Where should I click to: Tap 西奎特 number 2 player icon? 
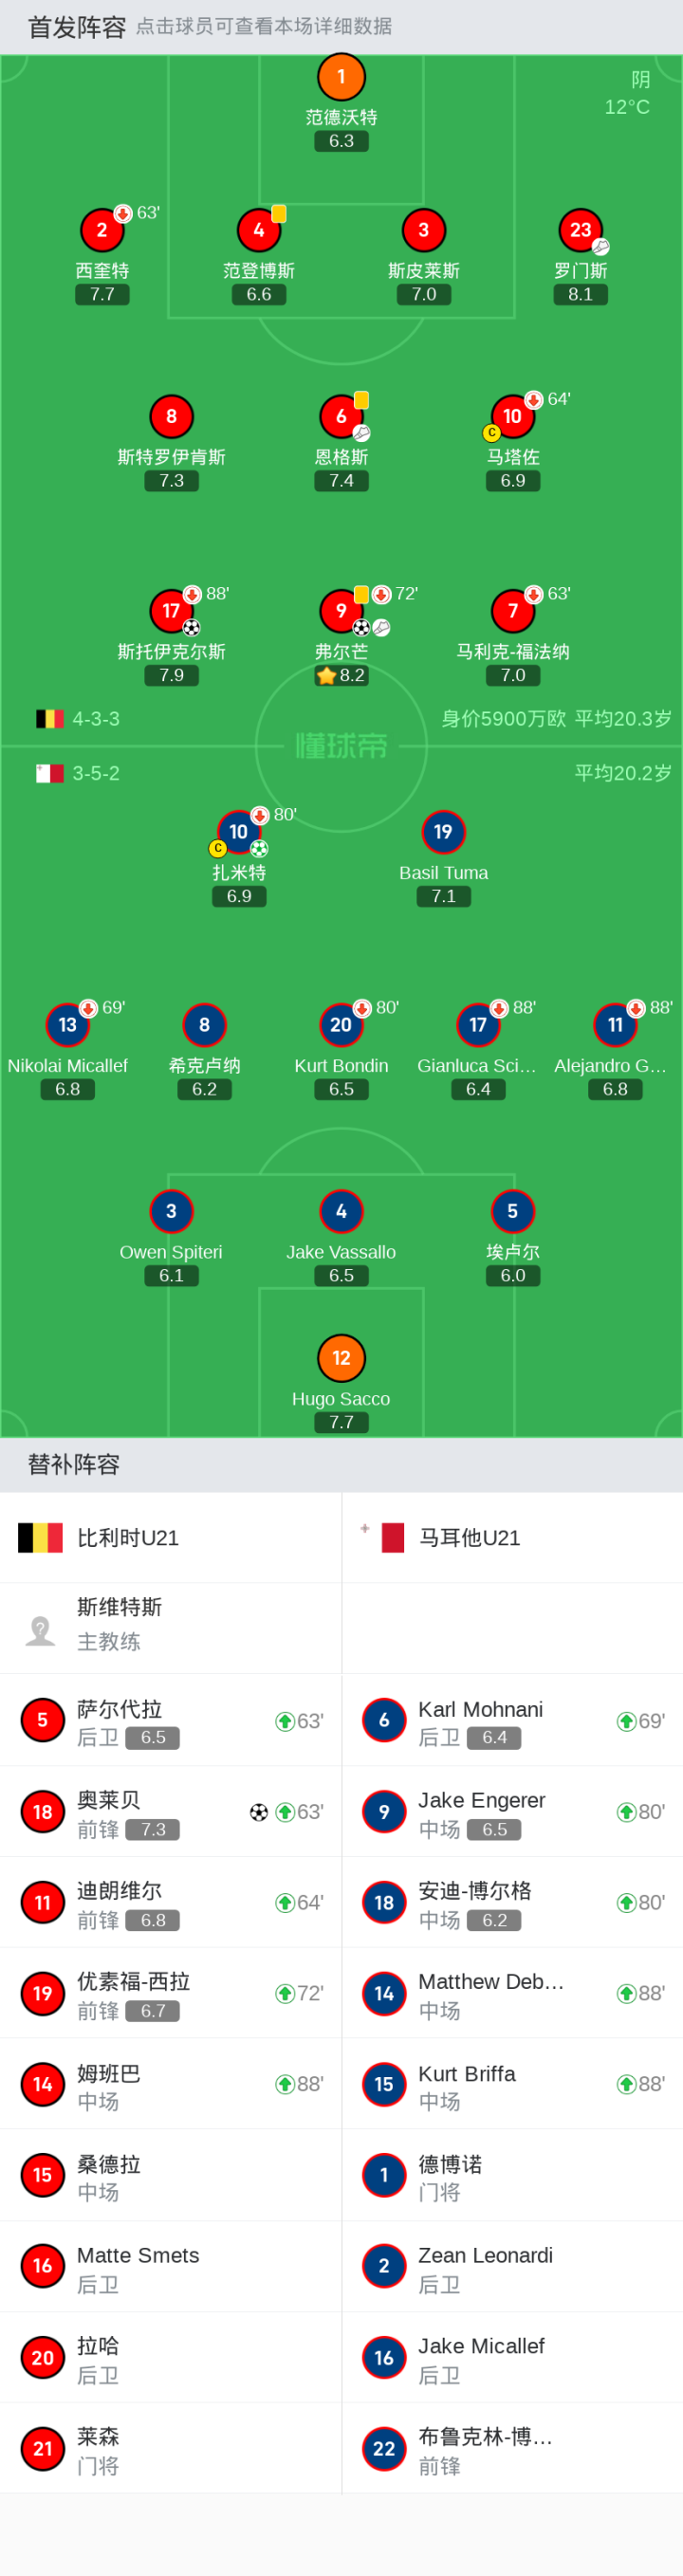click(x=102, y=230)
